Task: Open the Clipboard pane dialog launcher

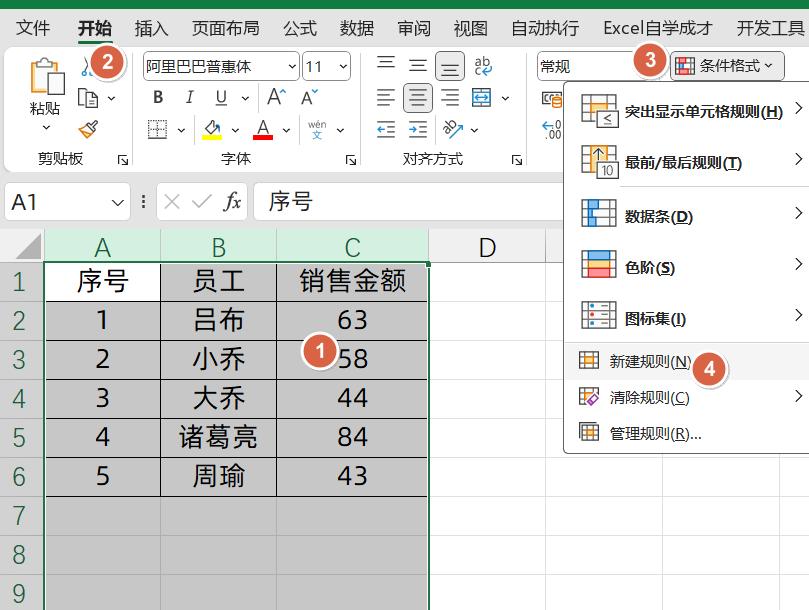Action: [123, 160]
